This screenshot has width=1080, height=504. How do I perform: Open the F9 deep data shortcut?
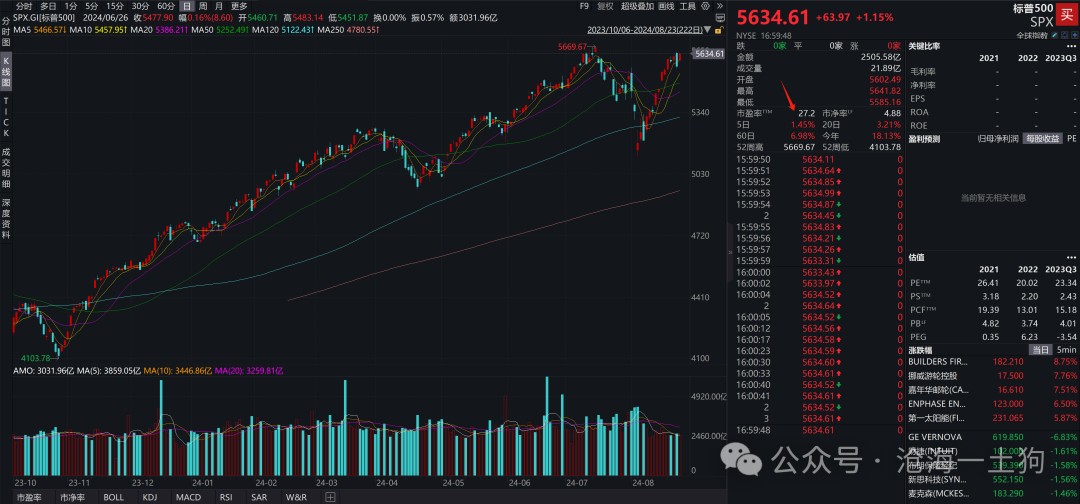pos(584,6)
